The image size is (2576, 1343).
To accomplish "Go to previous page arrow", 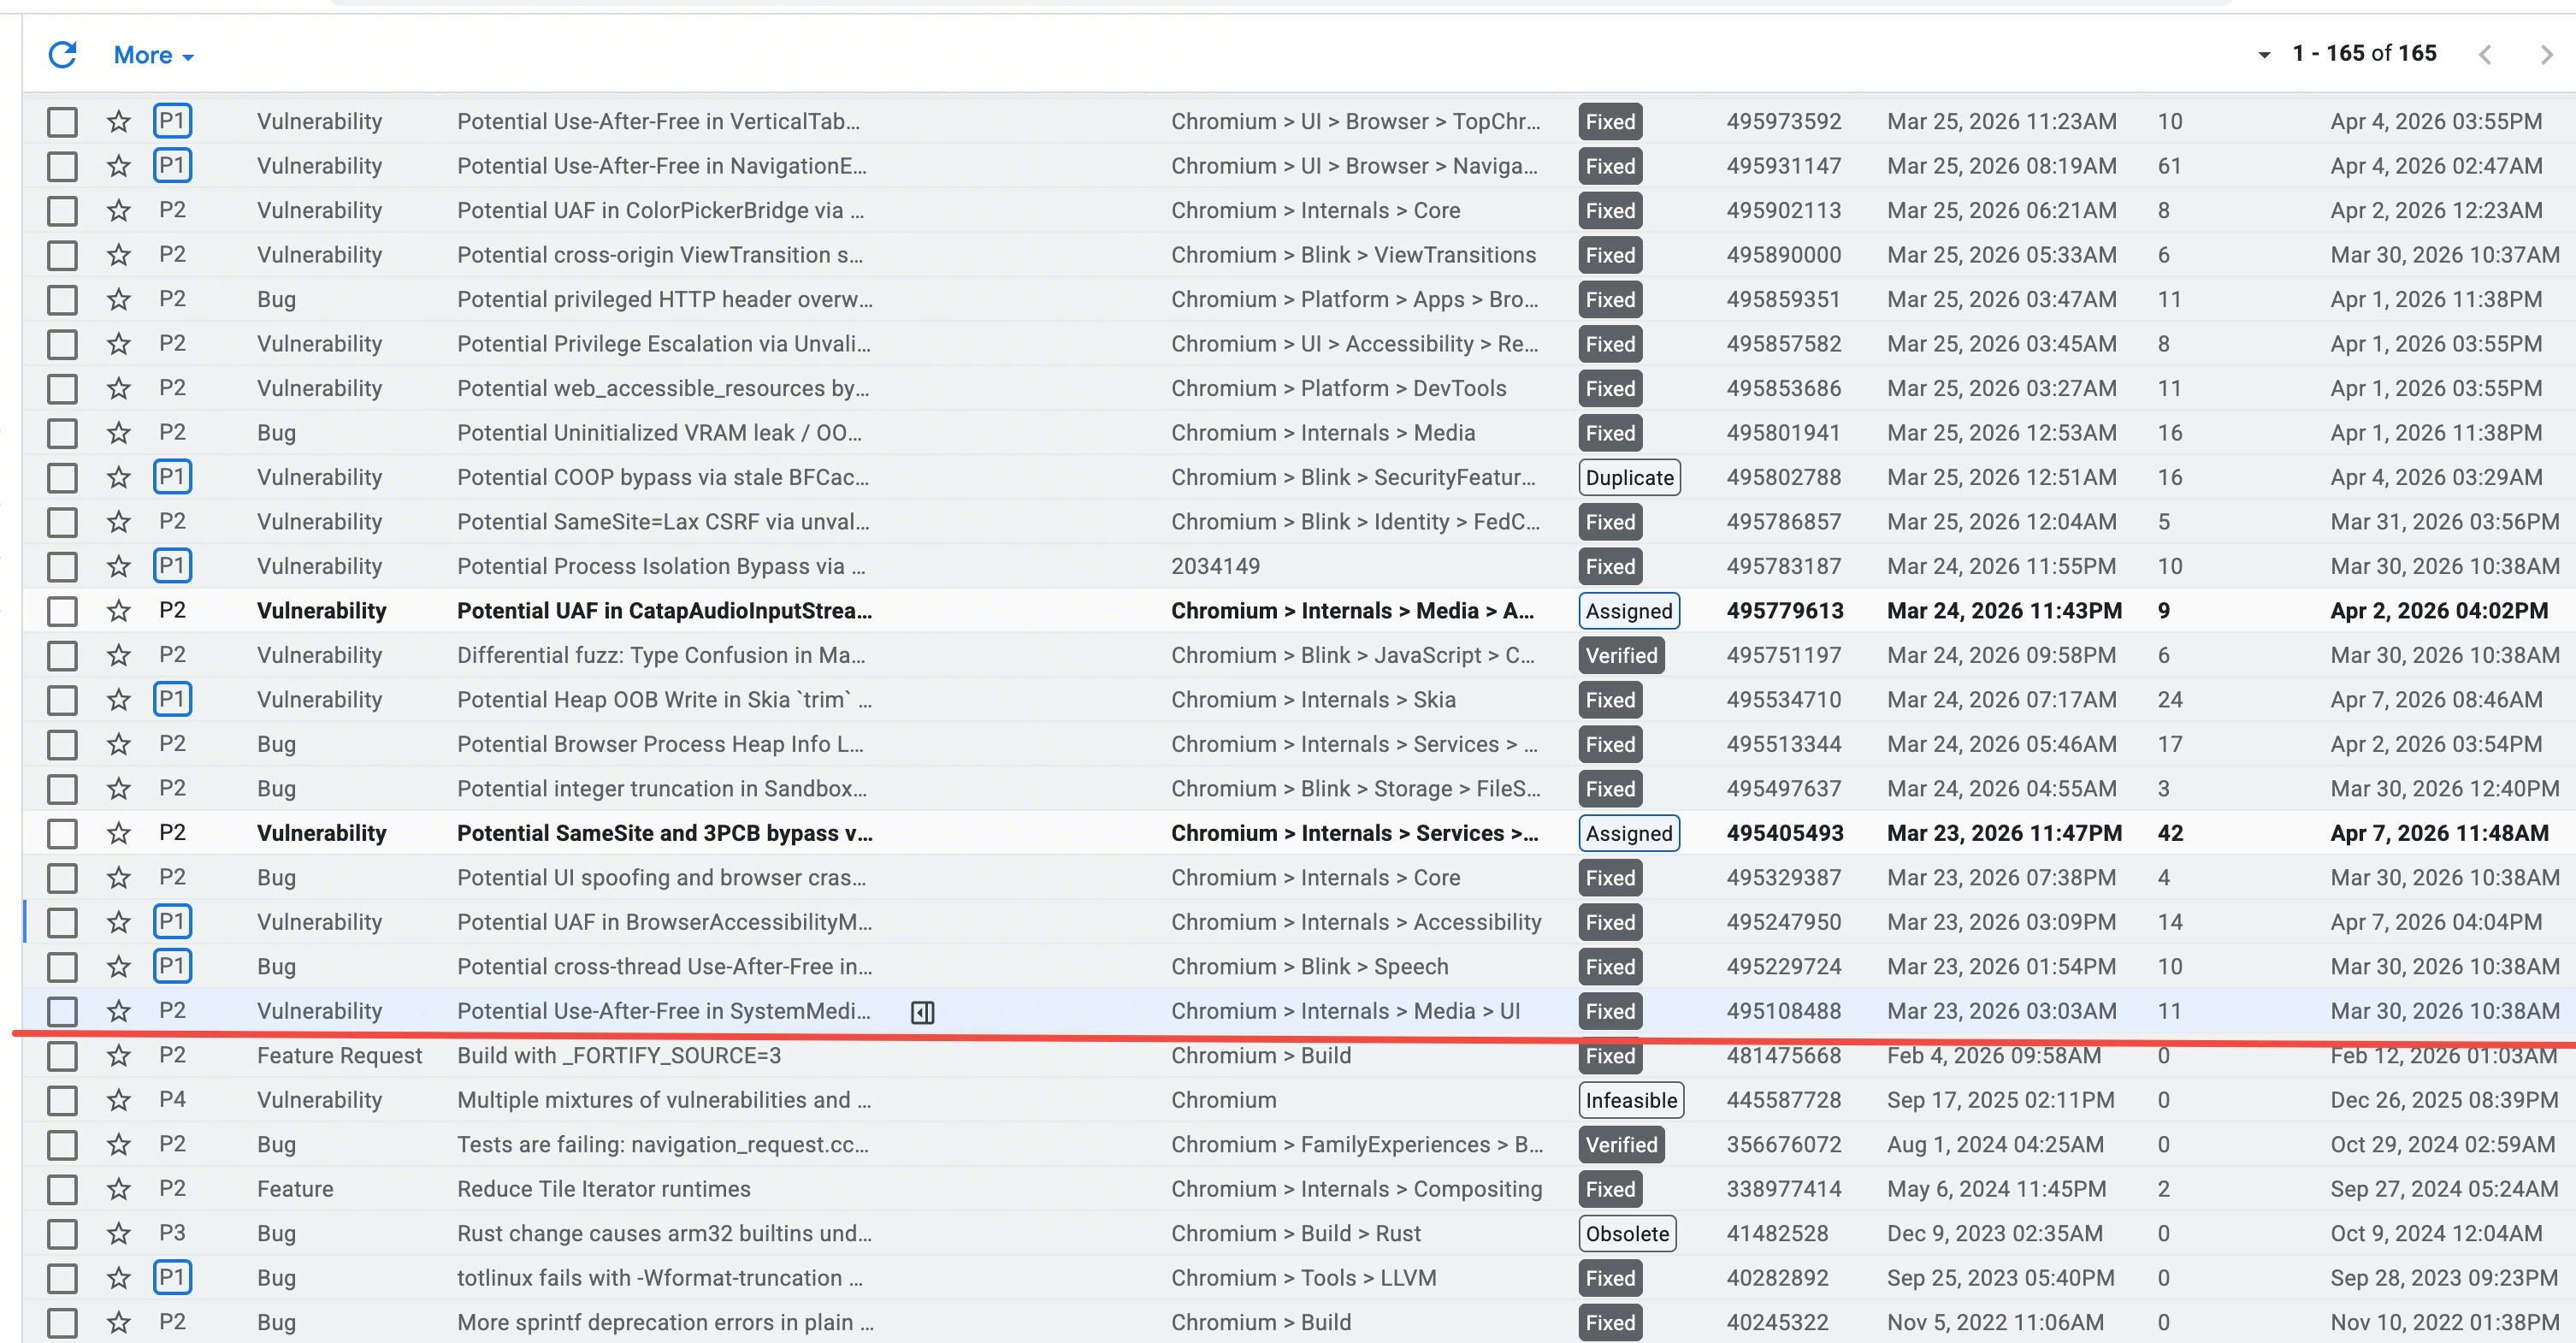I will (2485, 55).
